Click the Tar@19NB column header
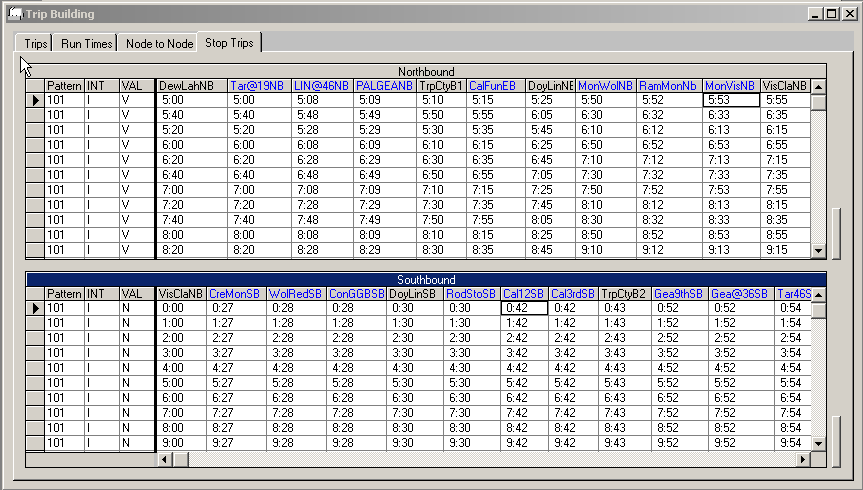The image size is (863, 490). coord(258,86)
